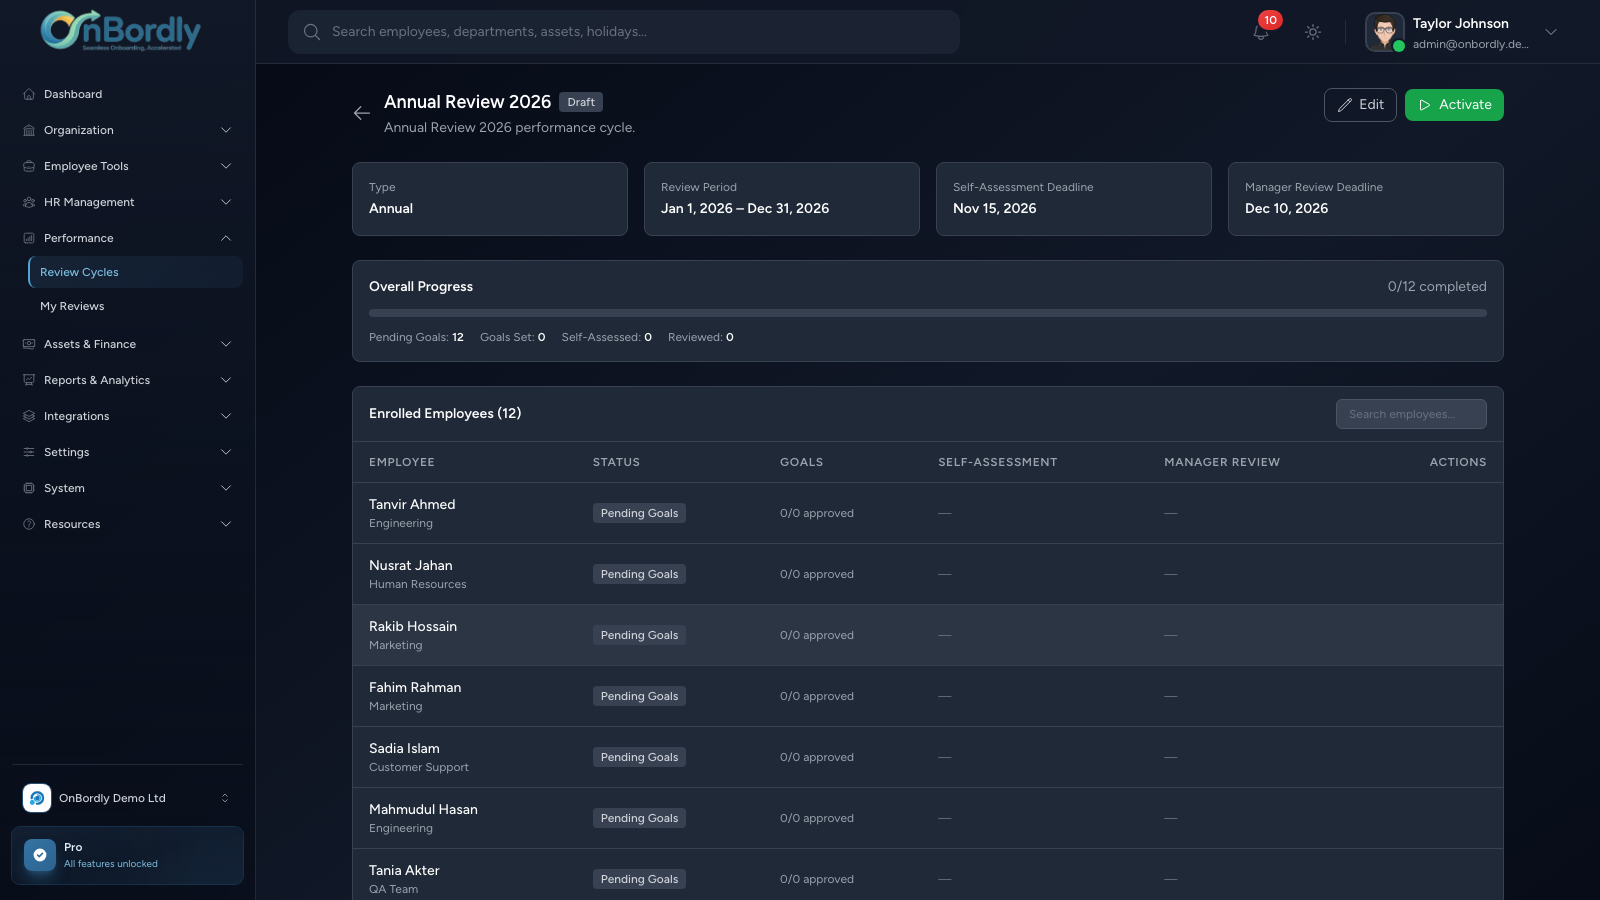Click 0/0 approved for Nusrat Jahan

(817, 574)
